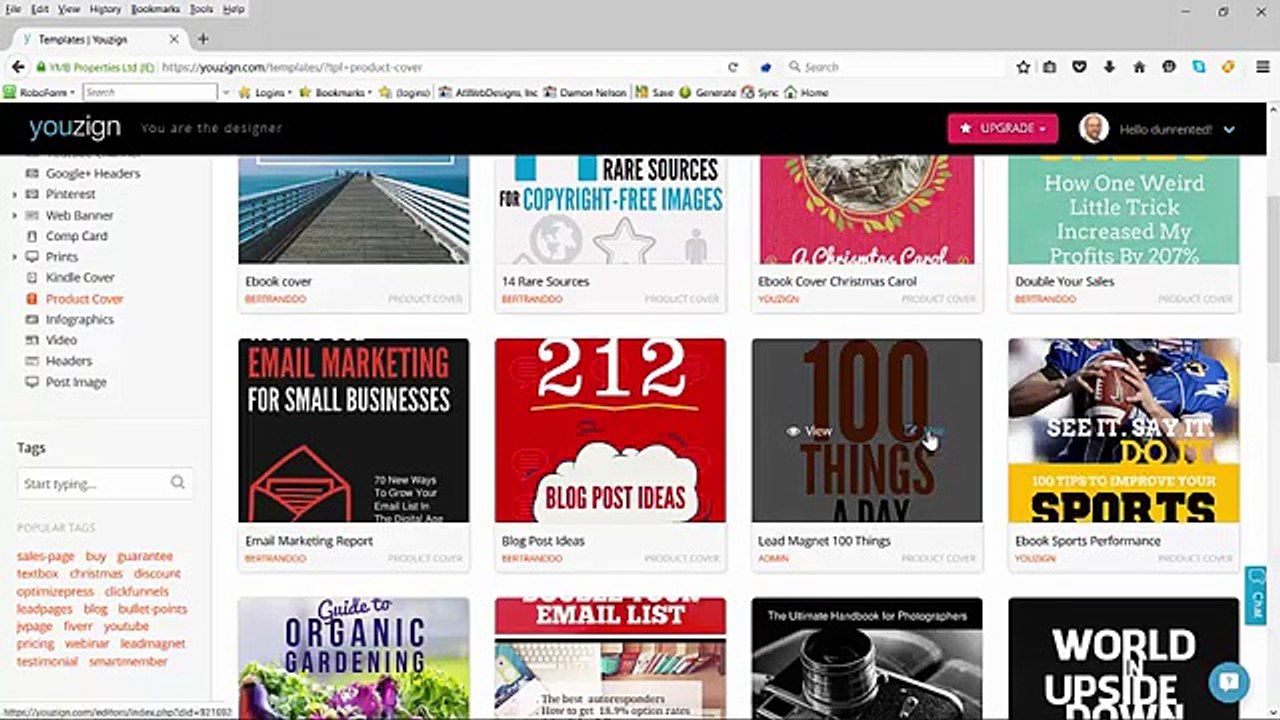The image size is (1280, 720).
Task: Open a new tab with plus button
Action: click(203, 39)
